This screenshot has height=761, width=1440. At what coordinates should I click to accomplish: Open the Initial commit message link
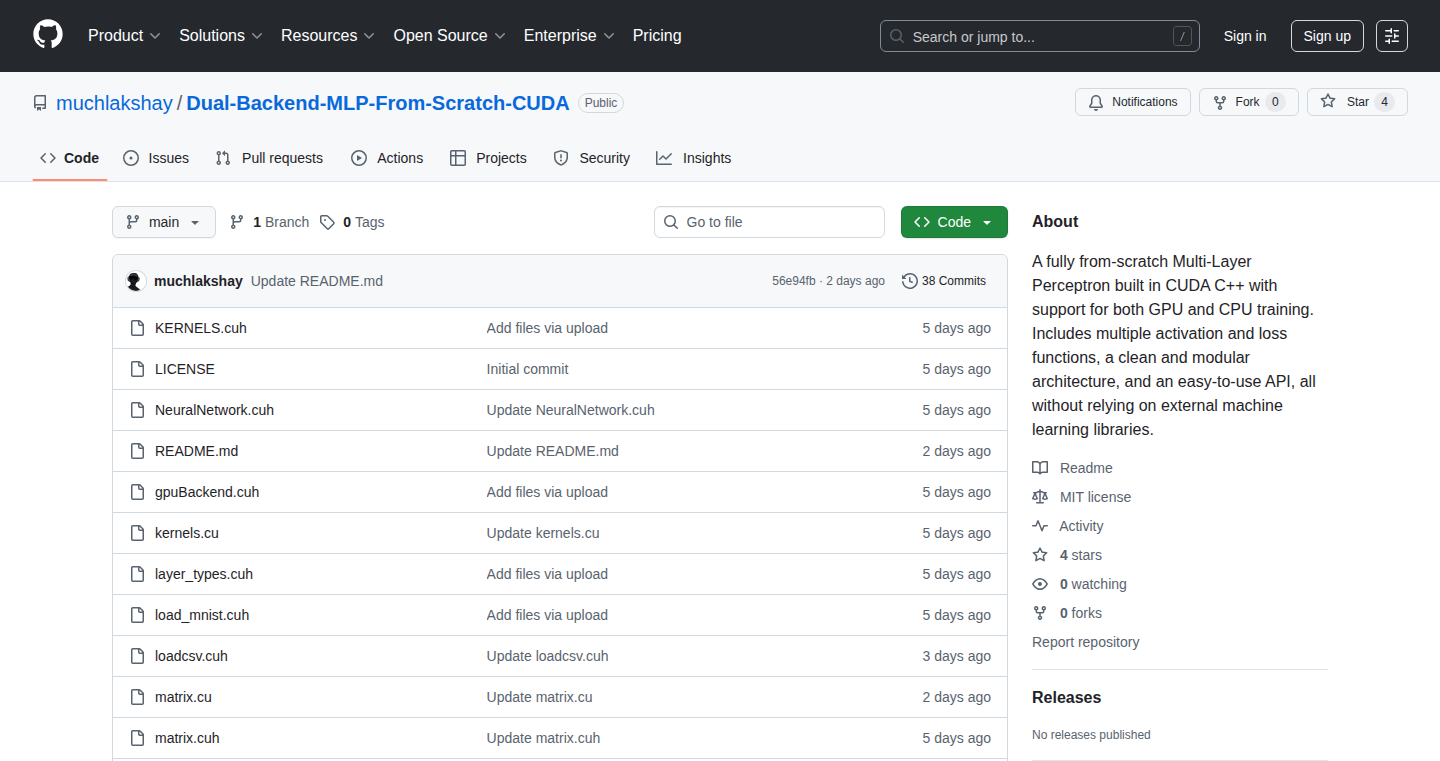pos(527,369)
